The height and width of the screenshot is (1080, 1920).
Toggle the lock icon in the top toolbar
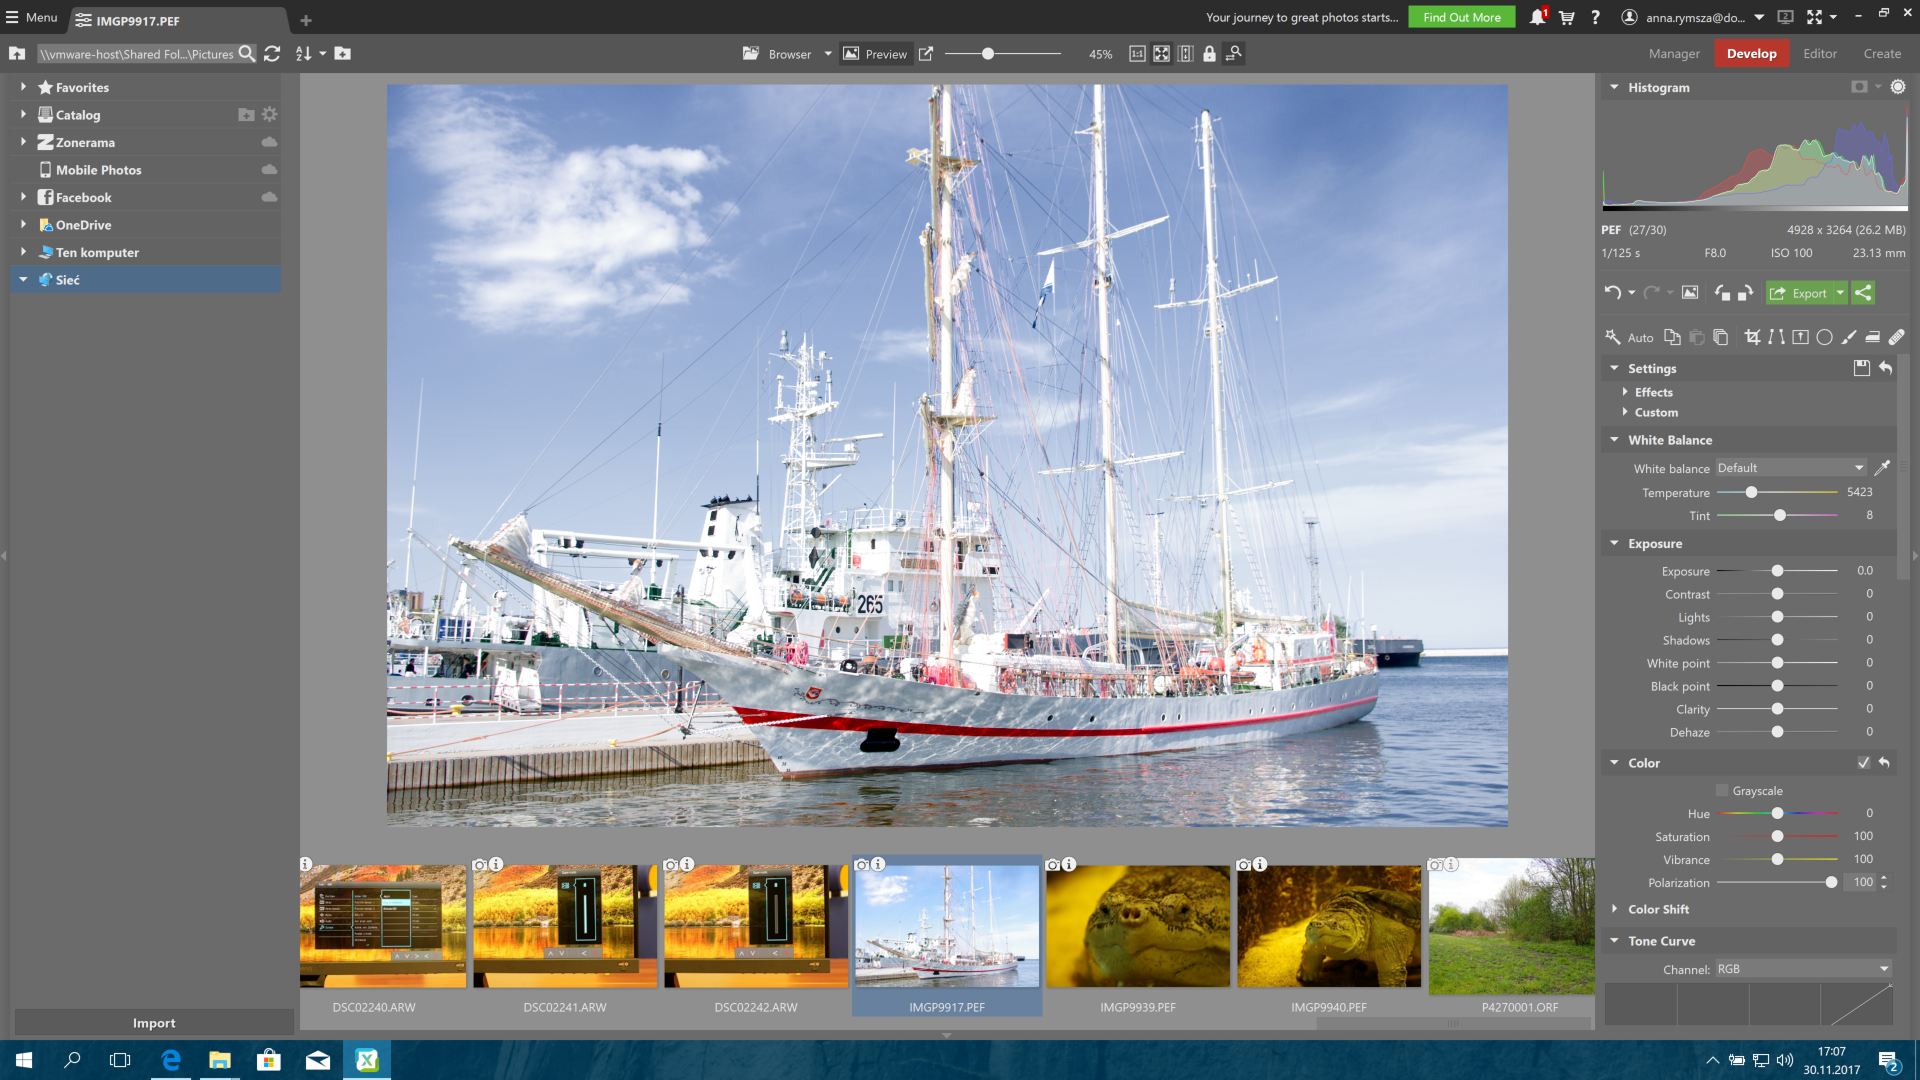tap(1209, 54)
